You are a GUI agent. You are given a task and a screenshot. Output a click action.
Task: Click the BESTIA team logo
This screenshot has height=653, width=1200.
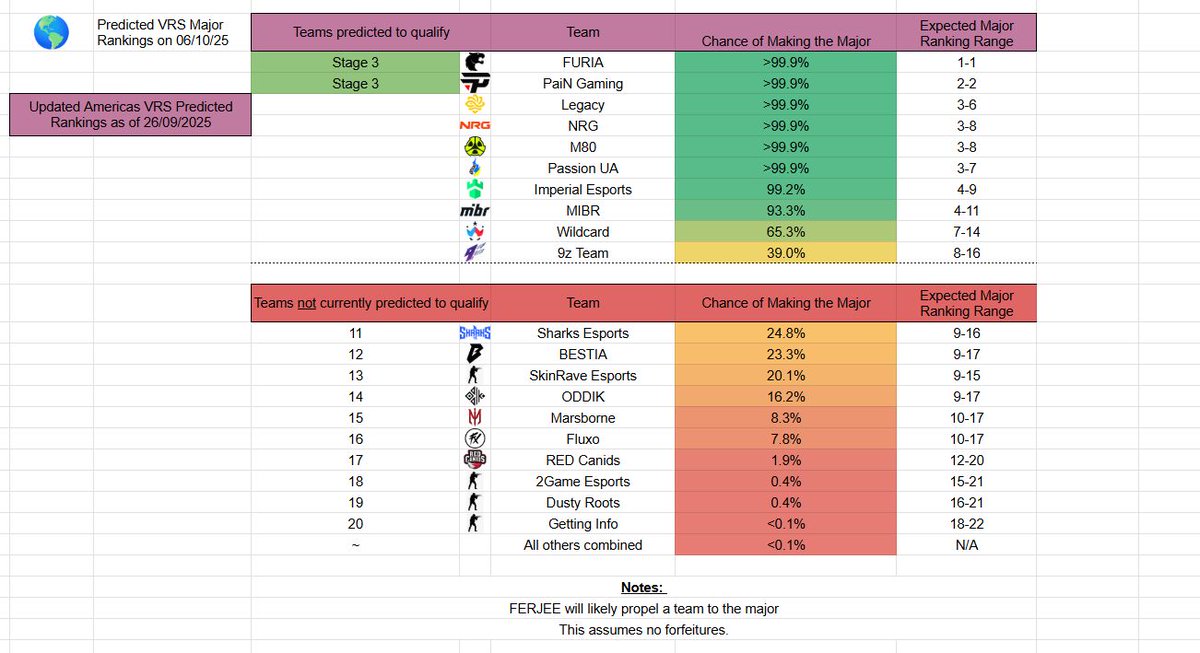(x=474, y=354)
